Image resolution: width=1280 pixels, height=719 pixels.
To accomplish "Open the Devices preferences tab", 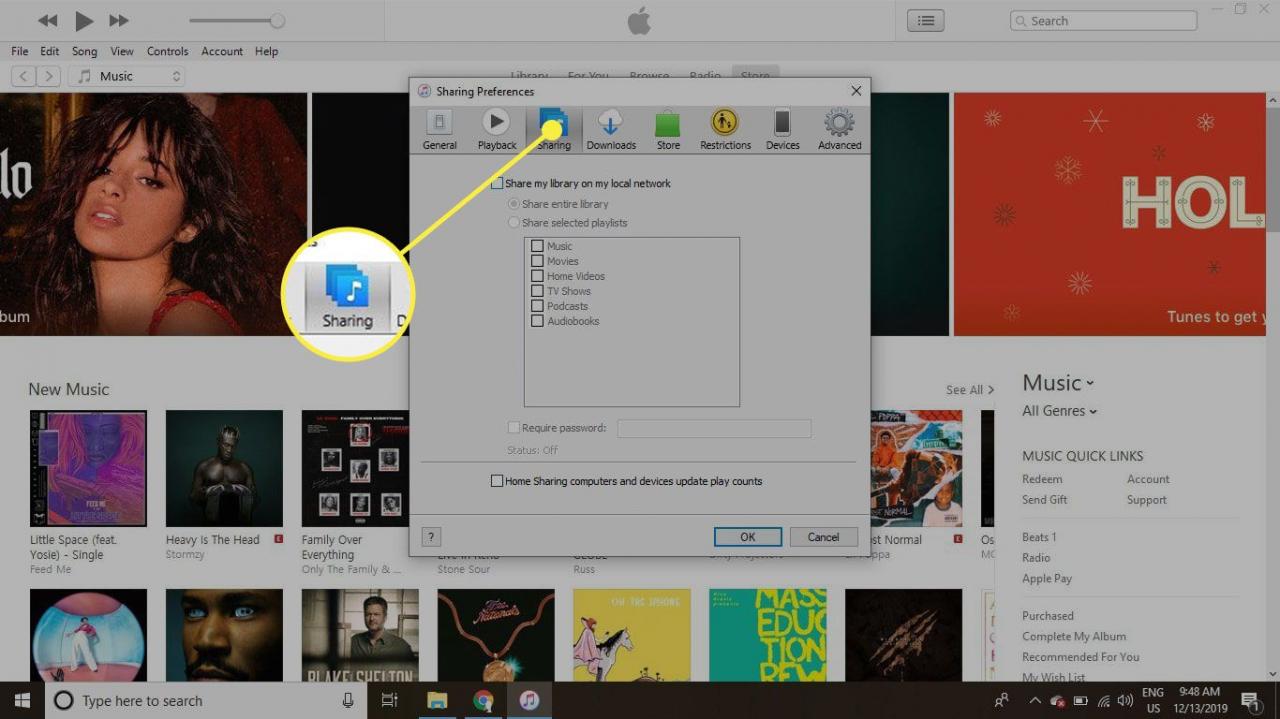I will tap(782, 129).
